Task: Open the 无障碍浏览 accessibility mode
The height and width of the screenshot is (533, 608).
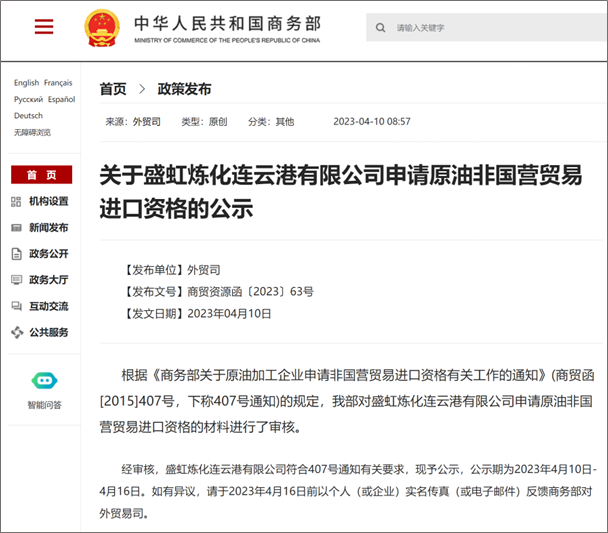Action: [32, 132]
